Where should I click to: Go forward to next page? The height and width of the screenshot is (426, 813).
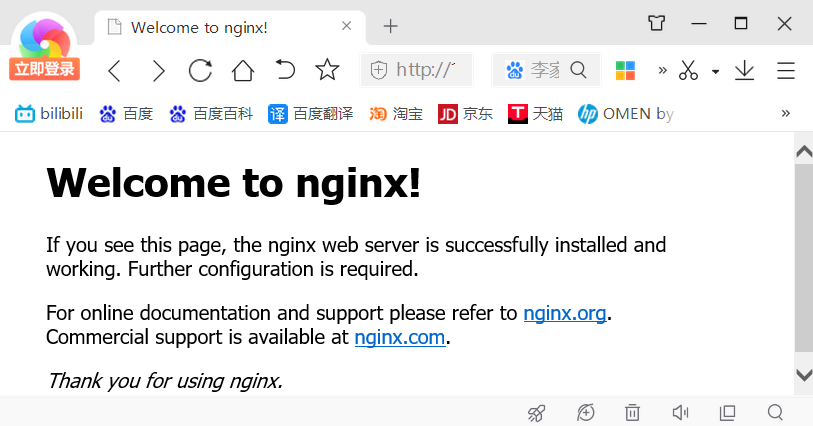tap(158, 70)
